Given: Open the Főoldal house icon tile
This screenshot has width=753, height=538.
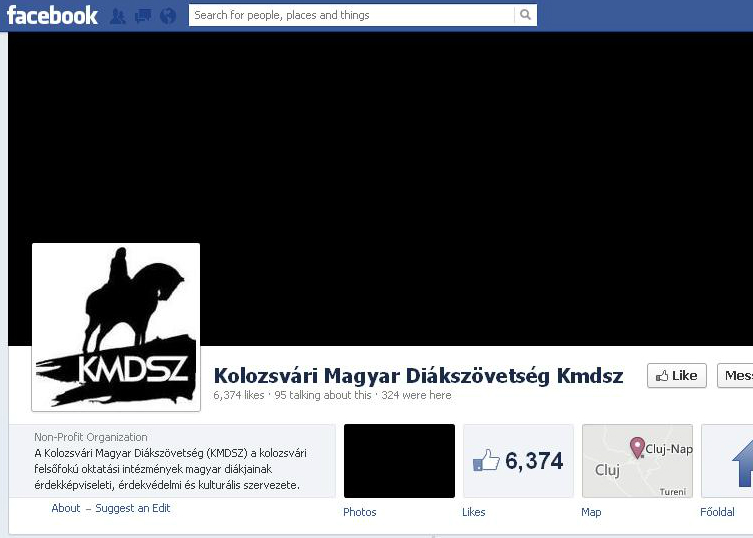Looking at the screenshot, I should tap(727, 461).
